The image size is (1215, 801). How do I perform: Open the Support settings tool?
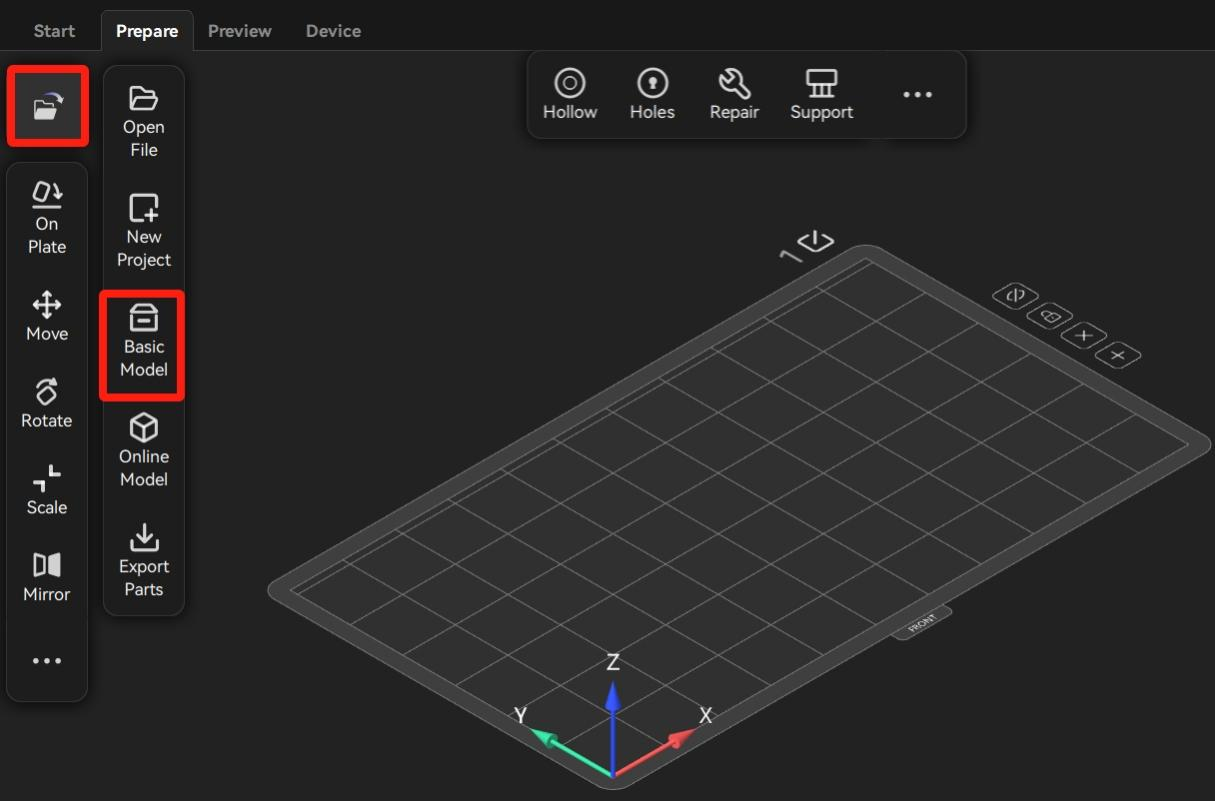click(x=821, y=95)
